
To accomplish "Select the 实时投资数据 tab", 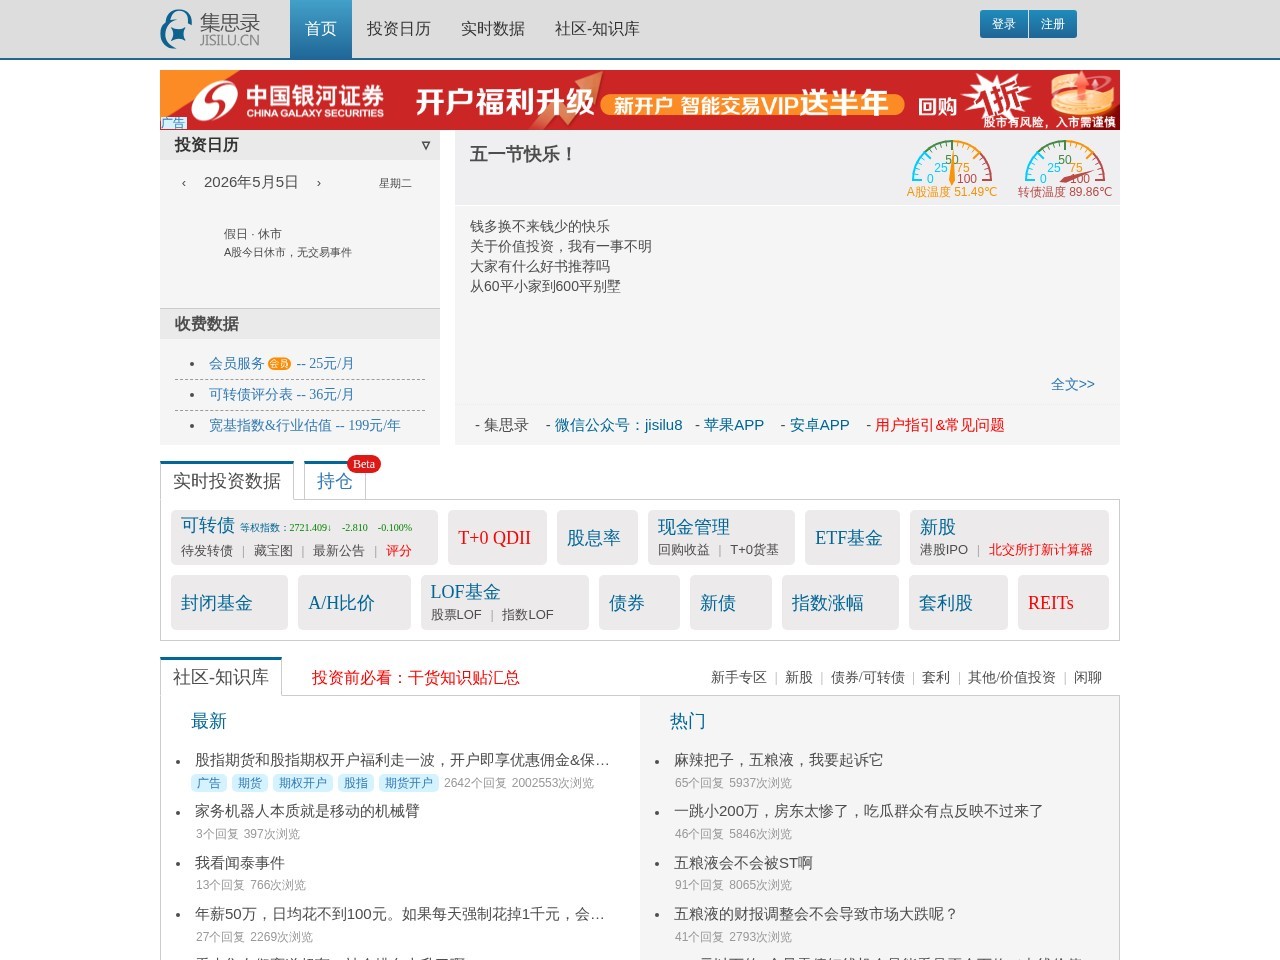I will point(227,481).
